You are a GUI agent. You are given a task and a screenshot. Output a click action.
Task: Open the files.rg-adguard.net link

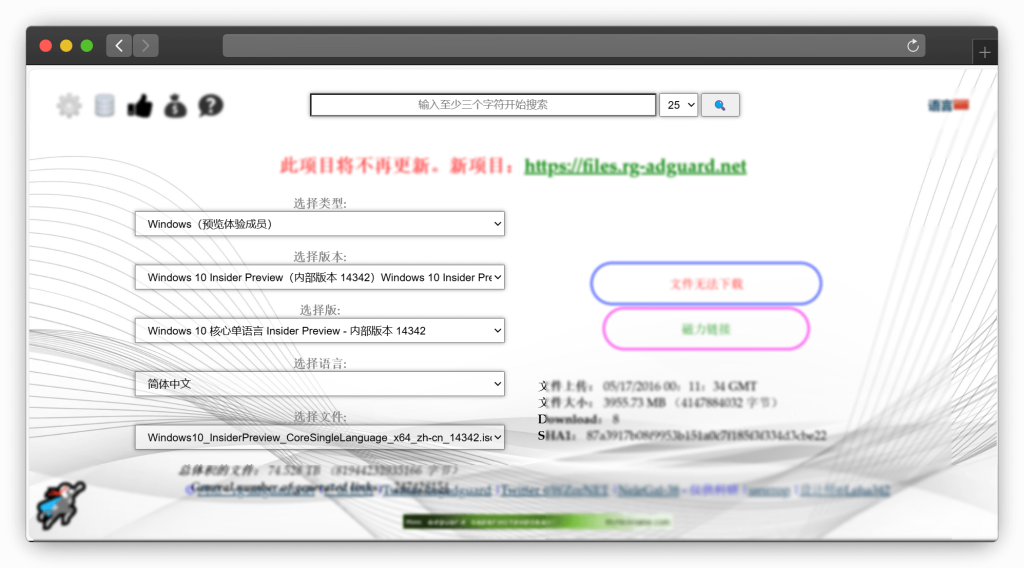coord(635,166)
